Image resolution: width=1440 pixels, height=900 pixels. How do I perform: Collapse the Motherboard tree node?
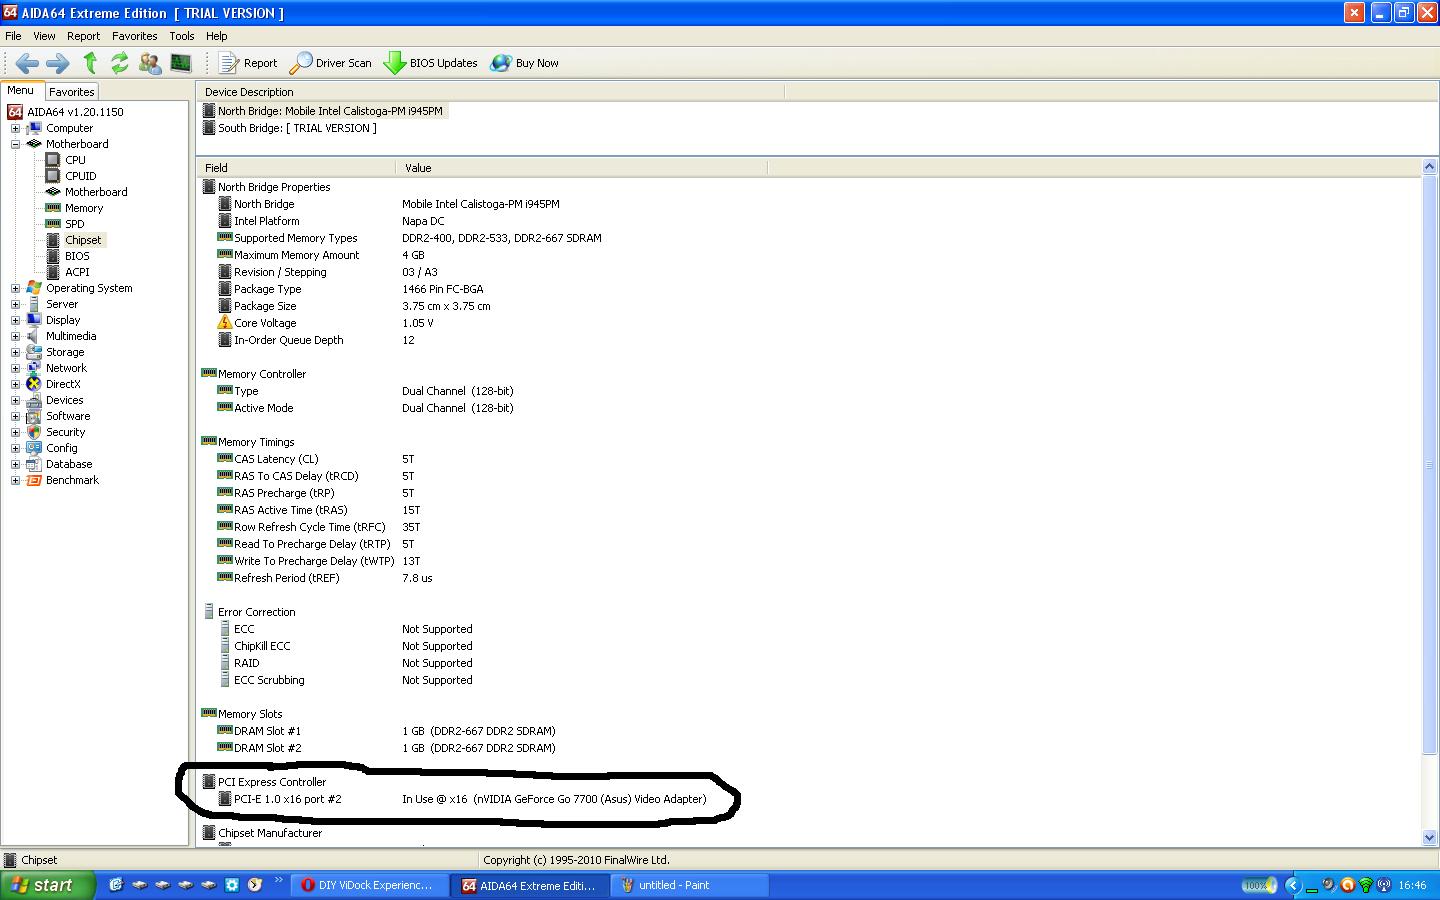(x=15, y=144)
